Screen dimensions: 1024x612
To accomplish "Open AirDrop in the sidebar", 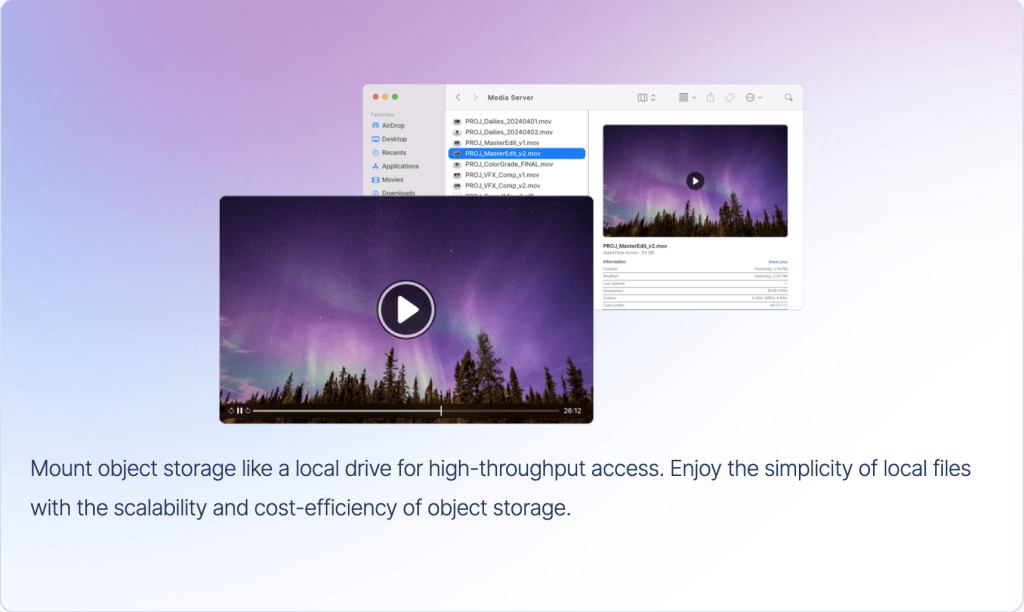I will click(392, 126).
